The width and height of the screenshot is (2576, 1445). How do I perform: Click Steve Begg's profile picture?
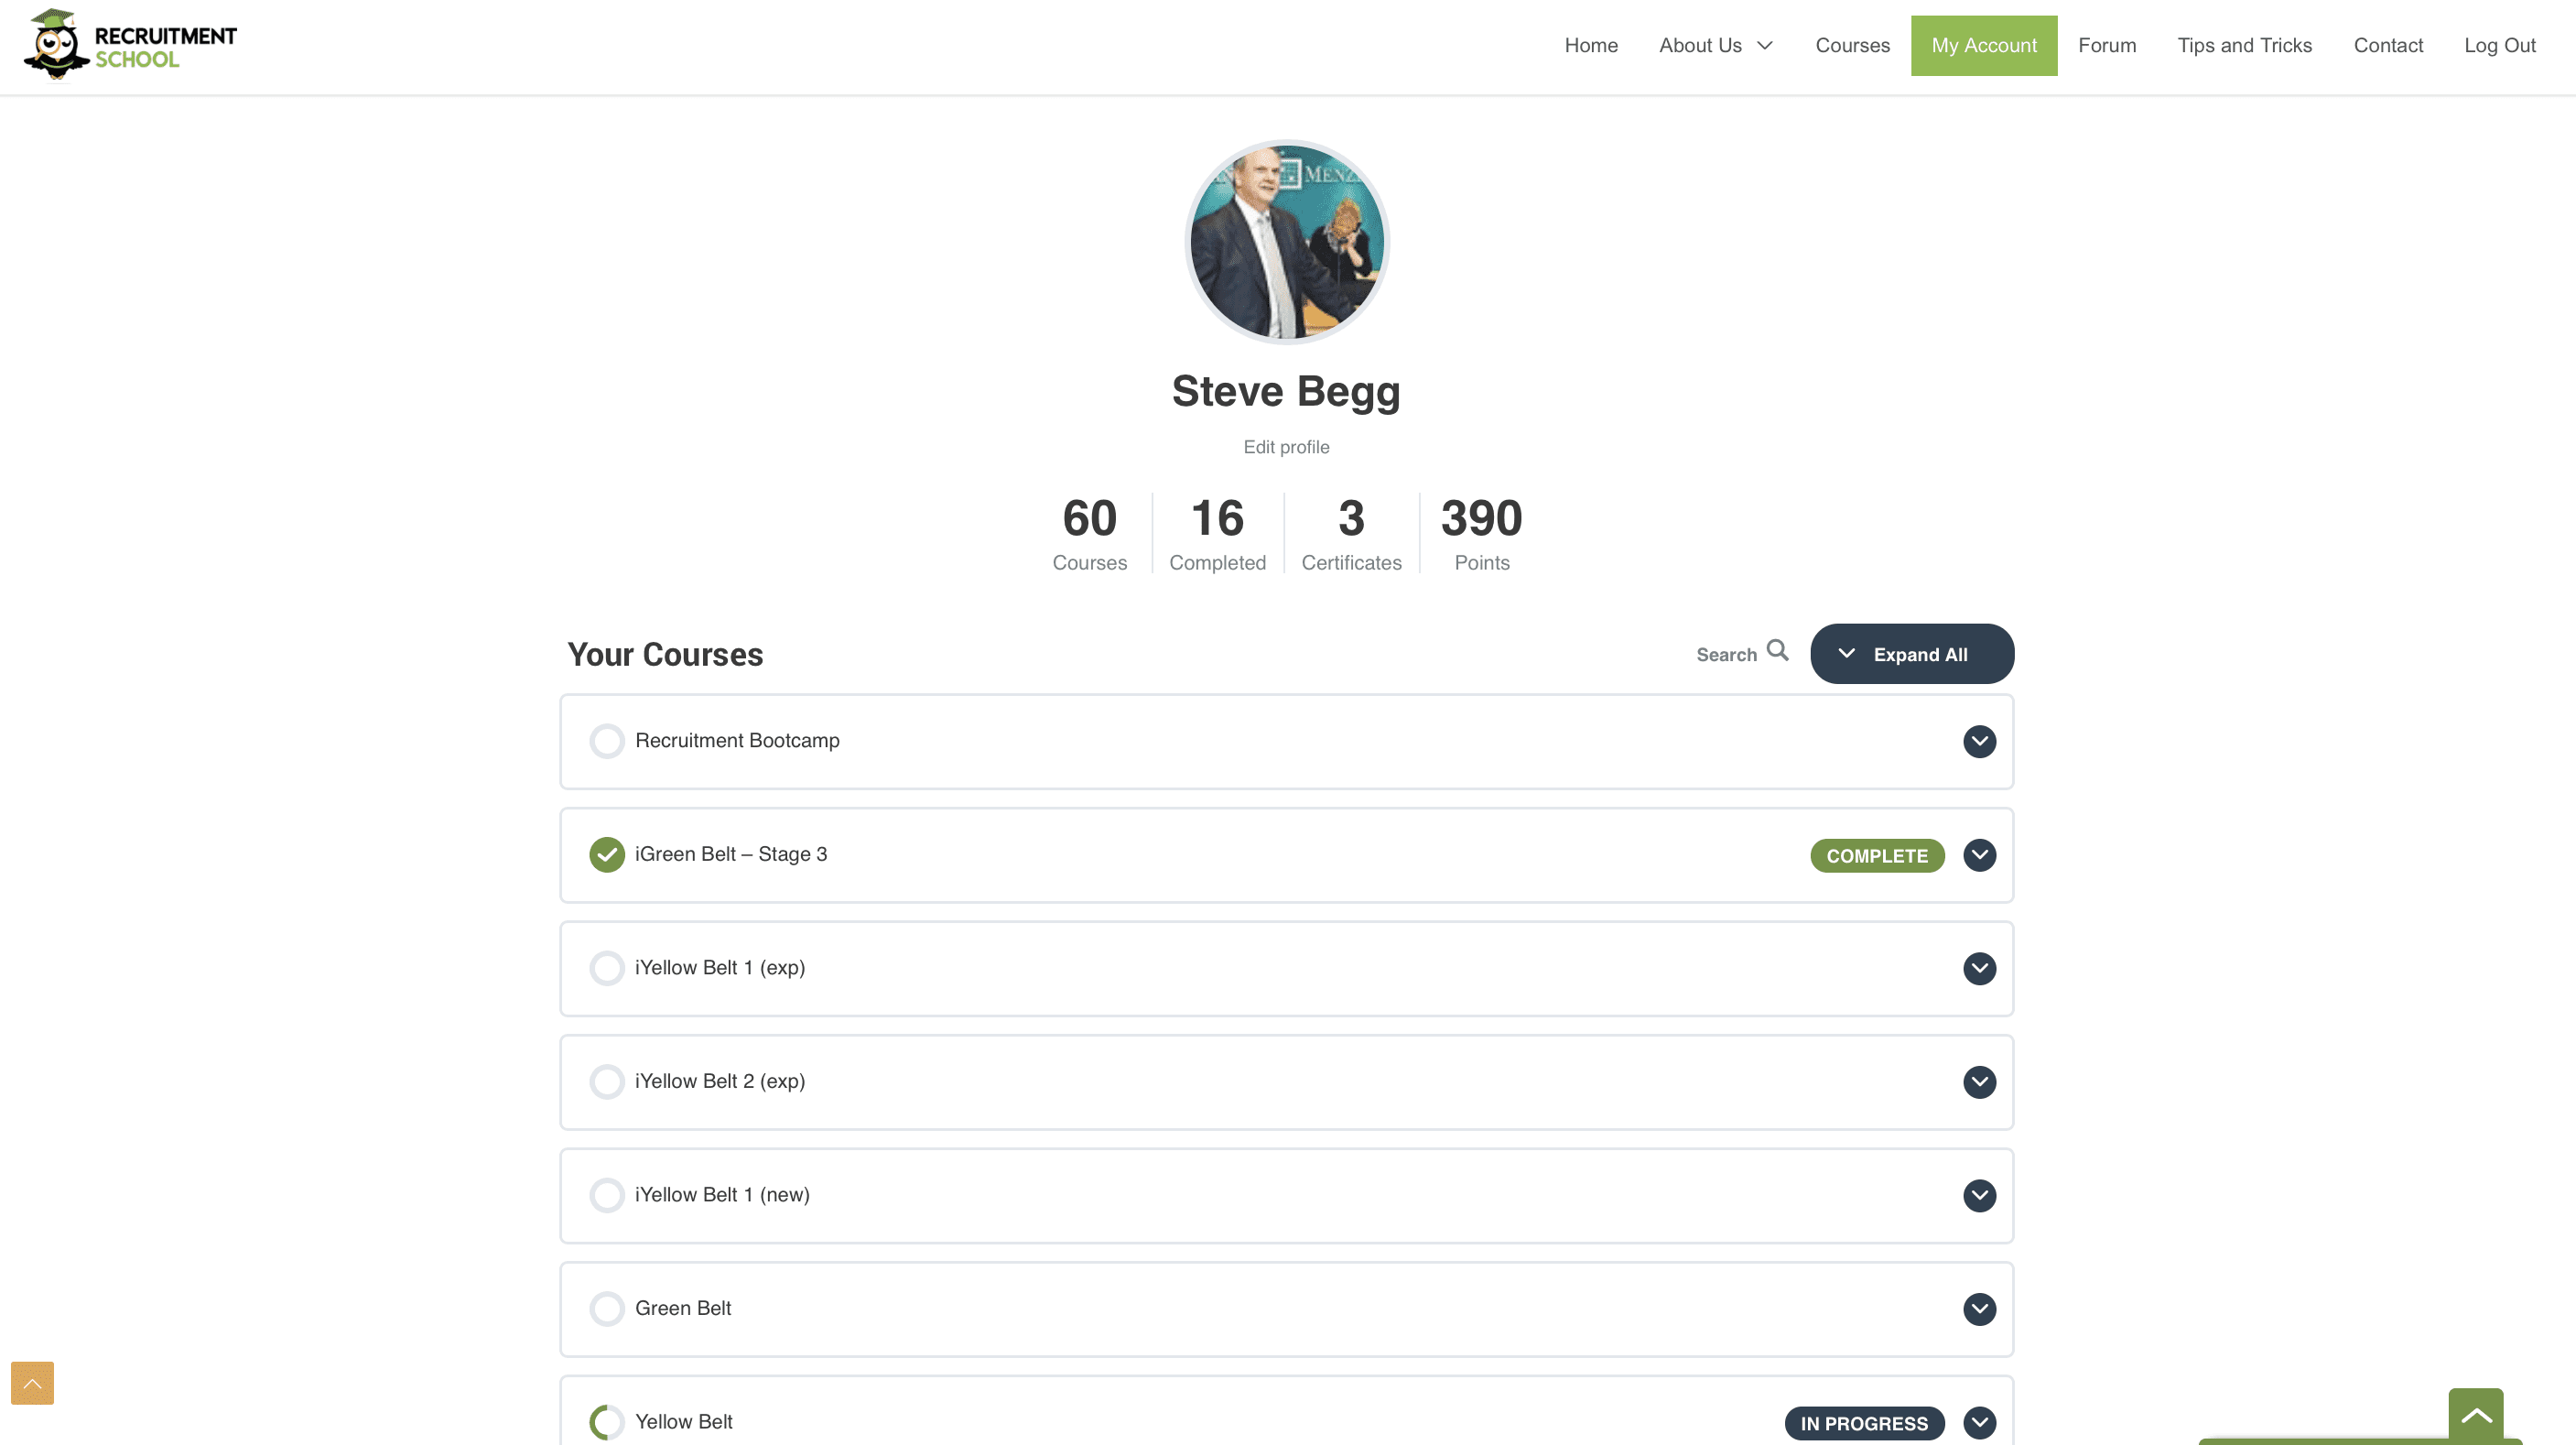[1287, 242]
